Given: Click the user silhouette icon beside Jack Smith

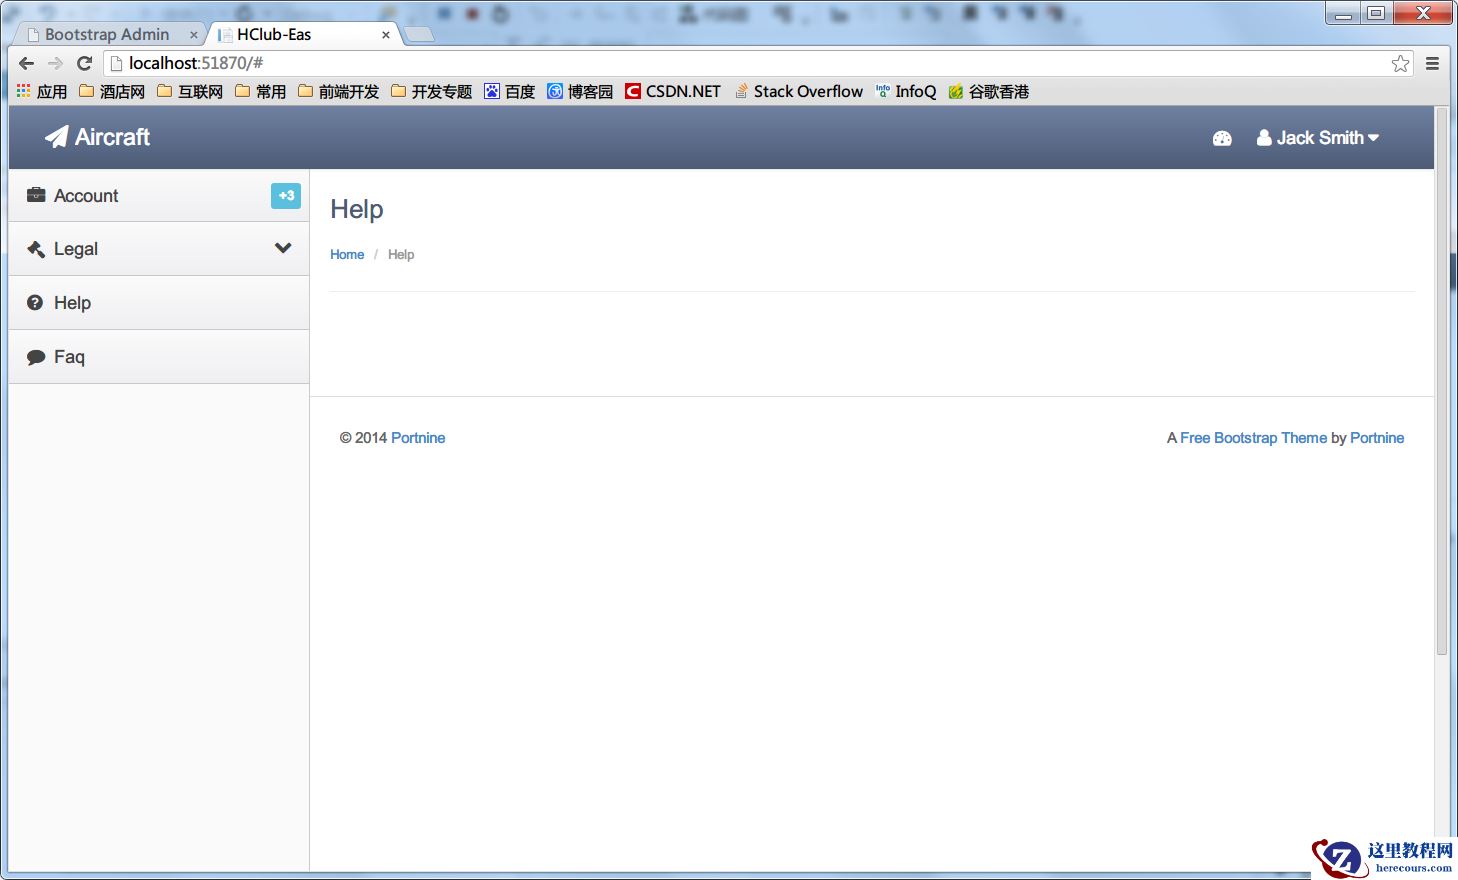Looking at the screenshot, I should tap(1263, 138).
